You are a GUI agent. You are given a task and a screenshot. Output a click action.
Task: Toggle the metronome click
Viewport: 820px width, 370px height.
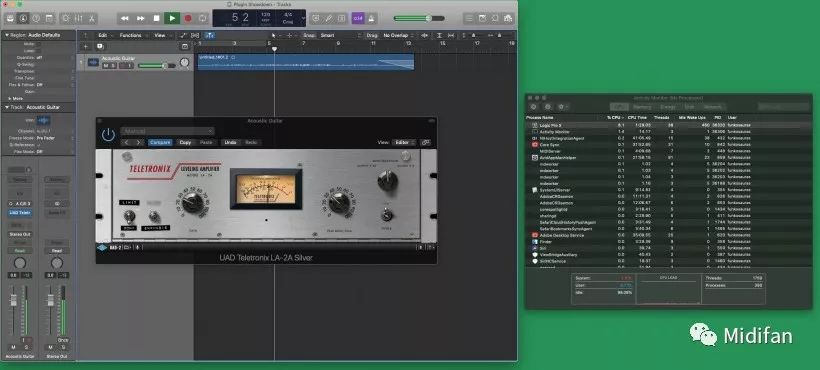pos(371,18)
